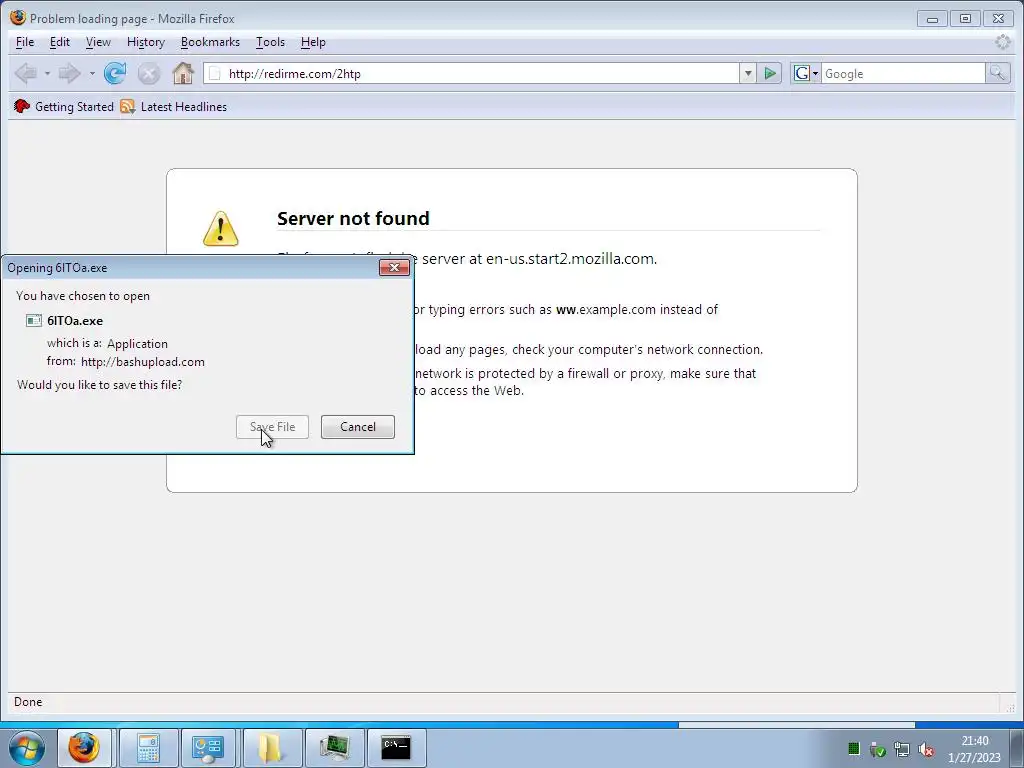Viewport: 1024px width, 768px height.
Task: Minimize the Firefox window
Action: pos(932,18)
